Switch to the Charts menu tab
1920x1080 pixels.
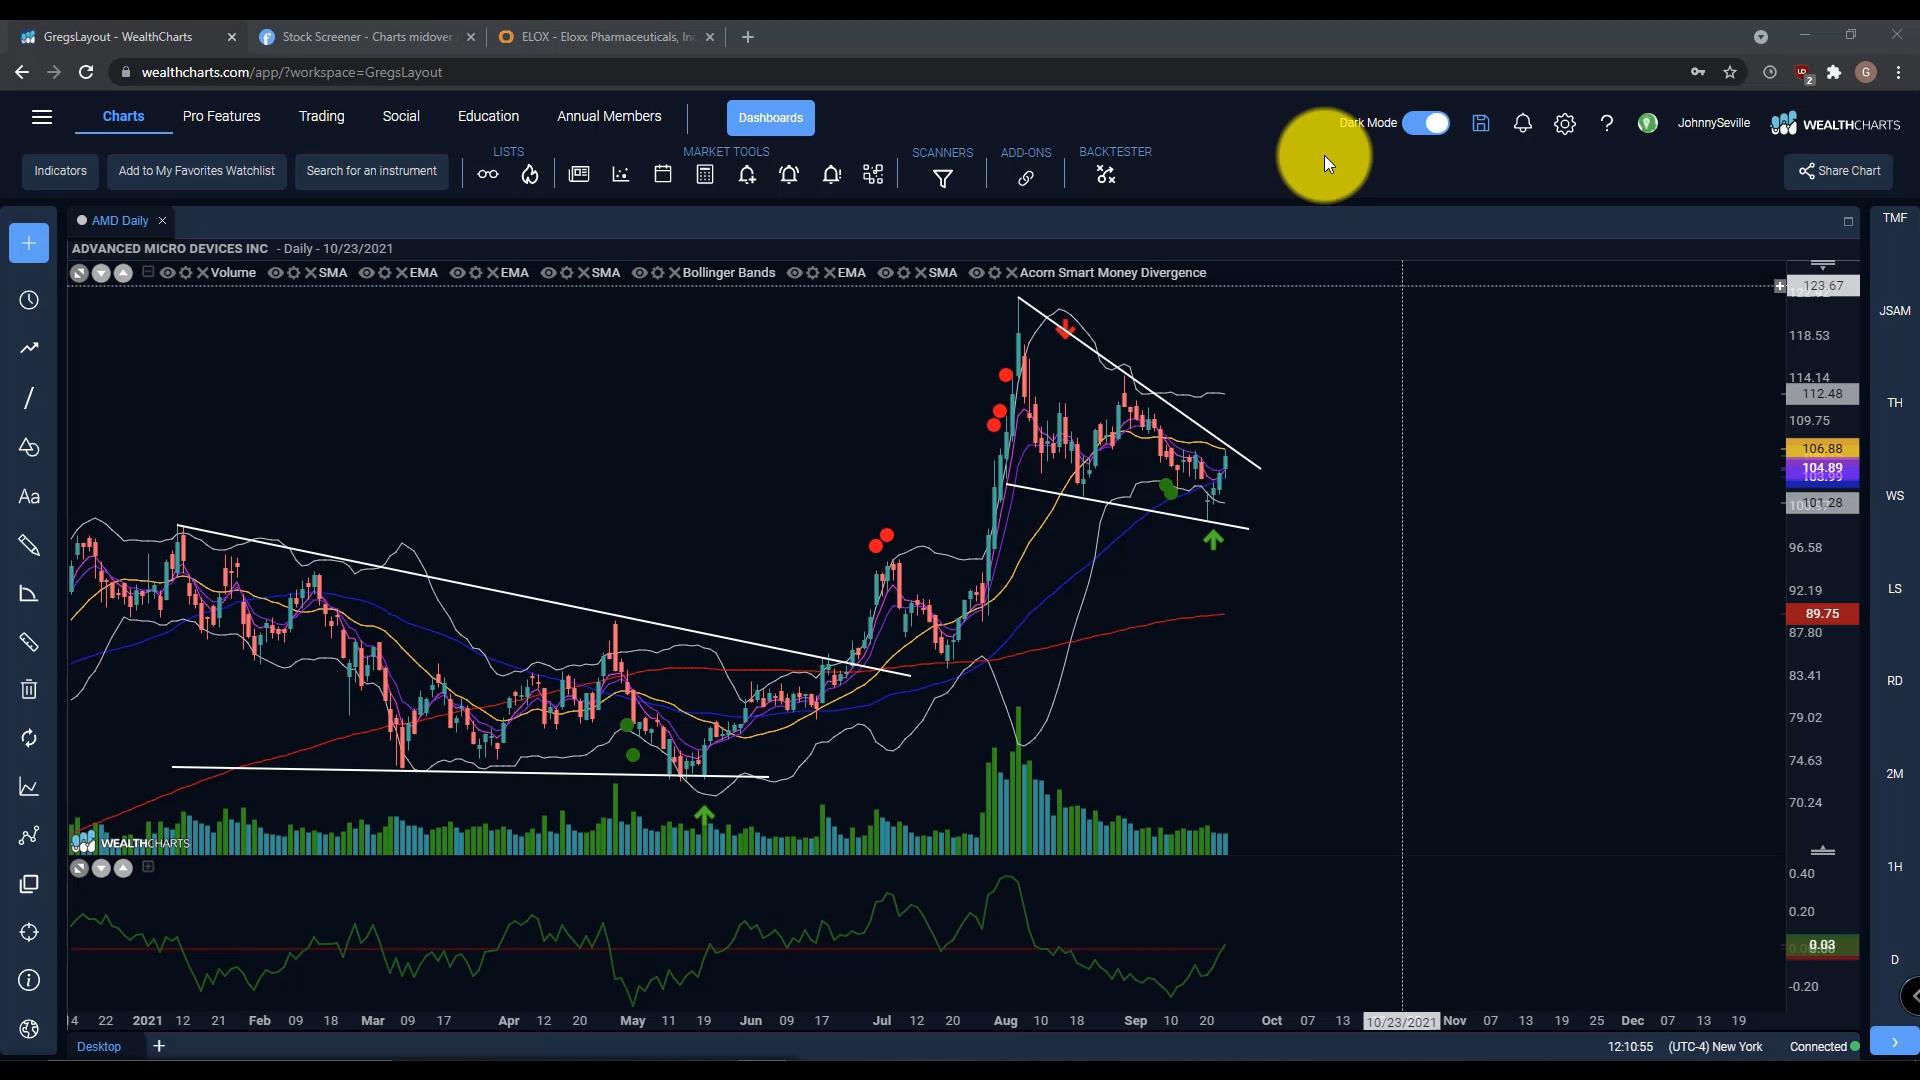tap(123, 117)
